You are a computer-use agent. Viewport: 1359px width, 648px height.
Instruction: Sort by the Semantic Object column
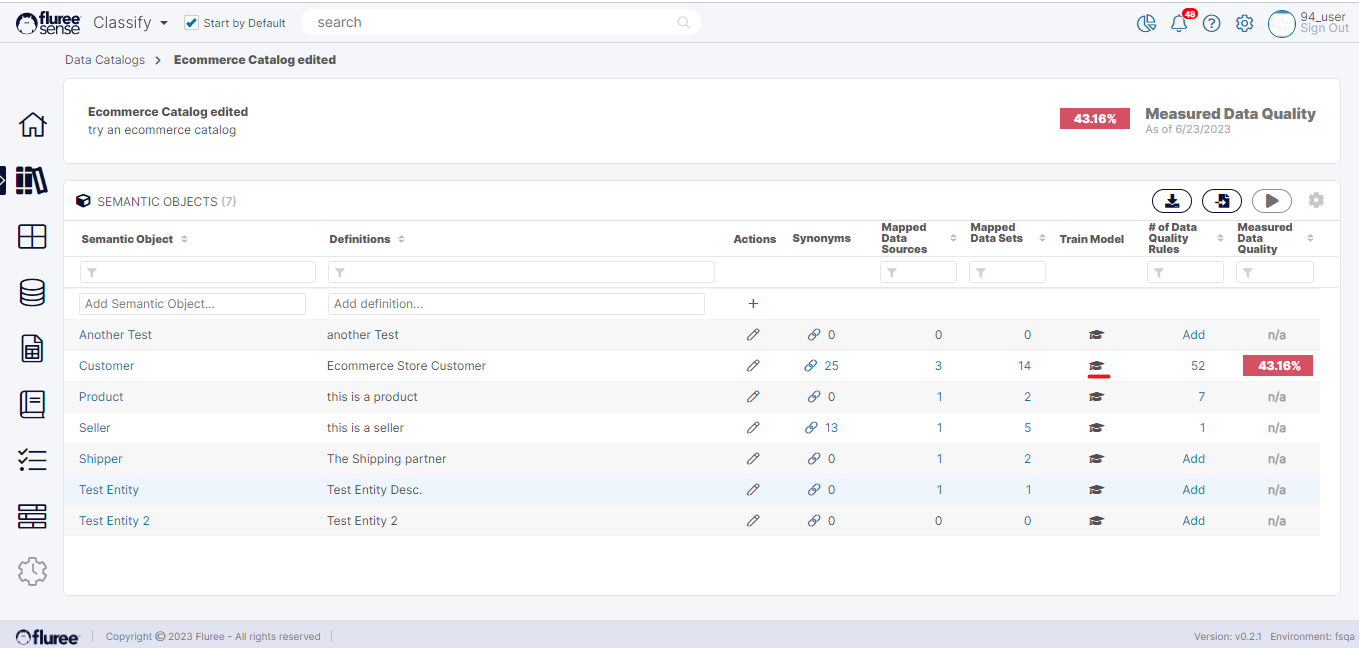pyautogui.click(x=184, y=239)
